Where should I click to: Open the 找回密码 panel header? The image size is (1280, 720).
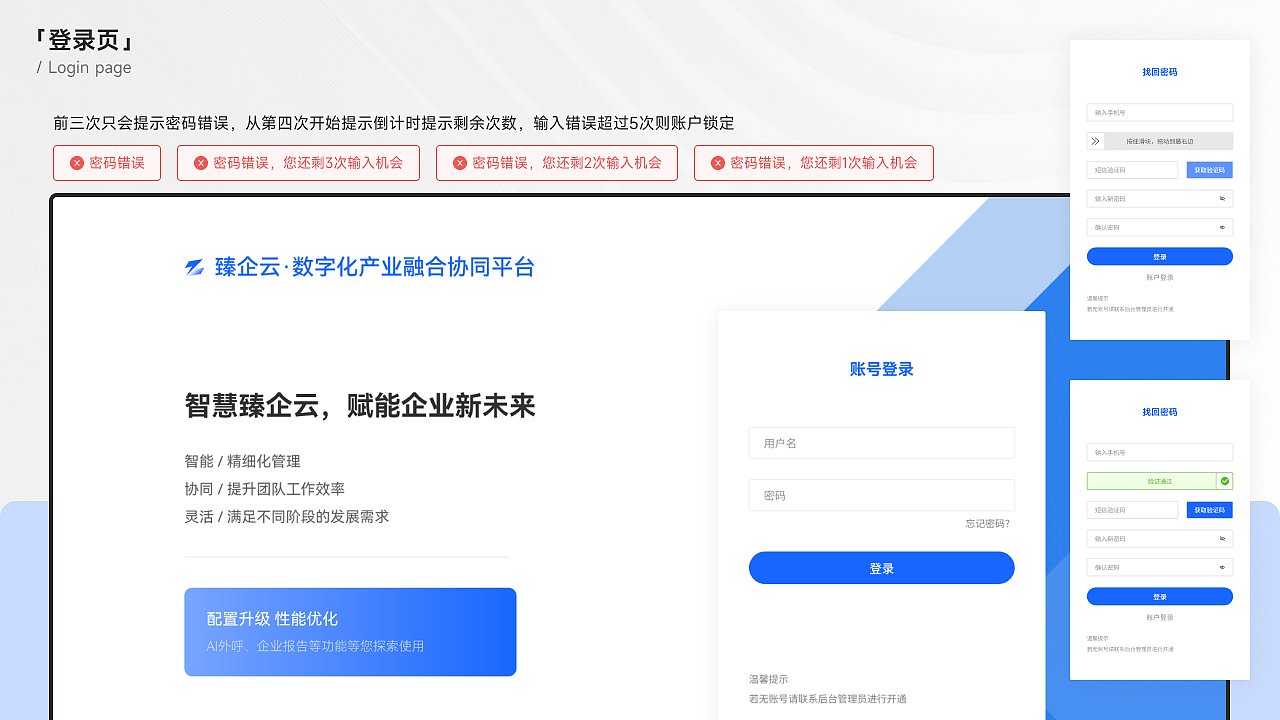point(1160,72)
